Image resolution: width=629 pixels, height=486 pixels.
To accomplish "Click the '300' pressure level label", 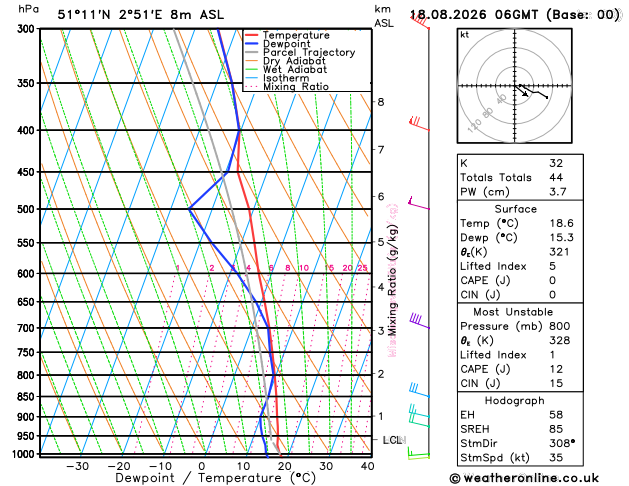I will point(28,29).
